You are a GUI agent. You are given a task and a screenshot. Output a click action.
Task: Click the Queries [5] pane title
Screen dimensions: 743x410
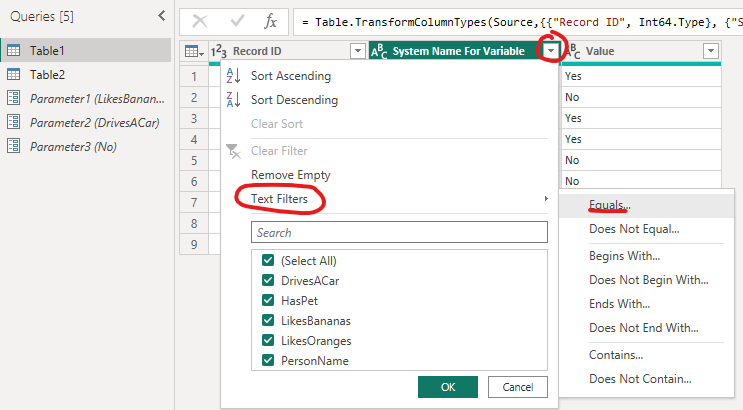pyautogui.click(x=42, y=17)
